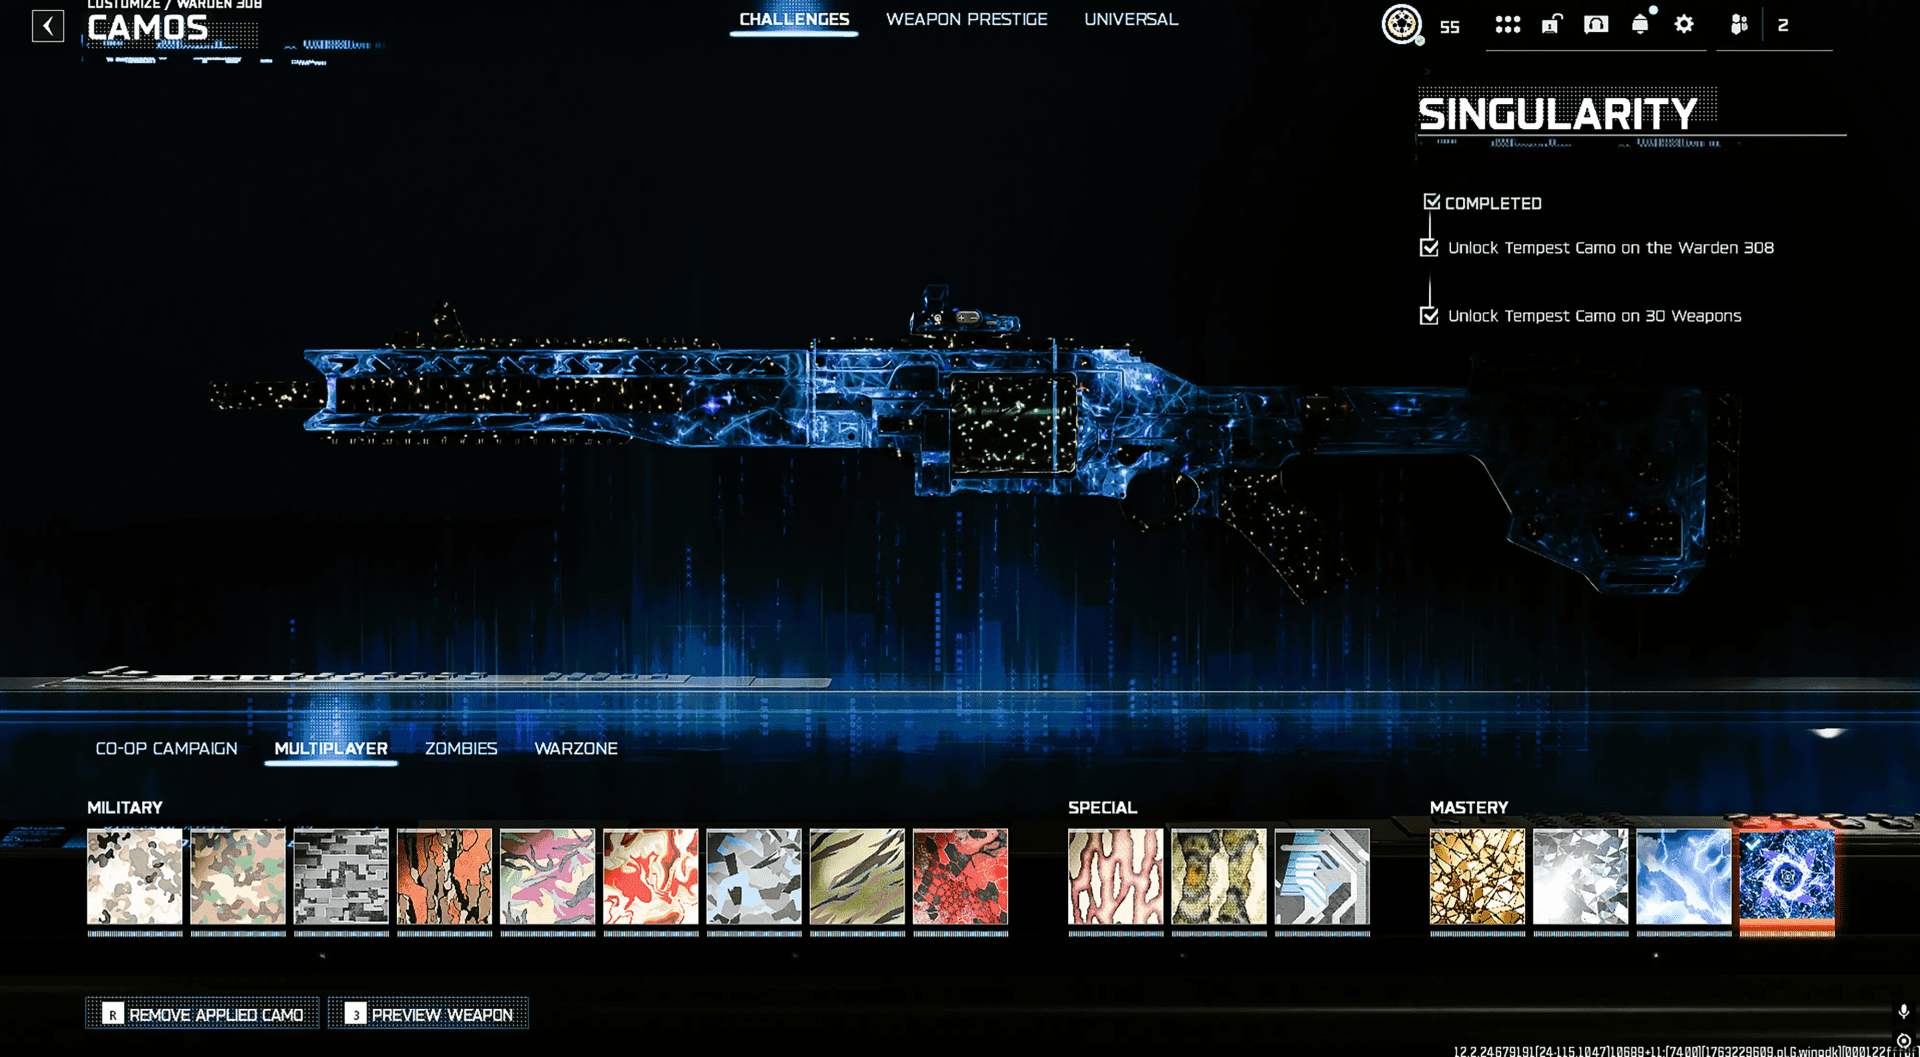Switch to the Zombies camo tab
This screenshot has width=1920, height=1057.
click(461, 748)
